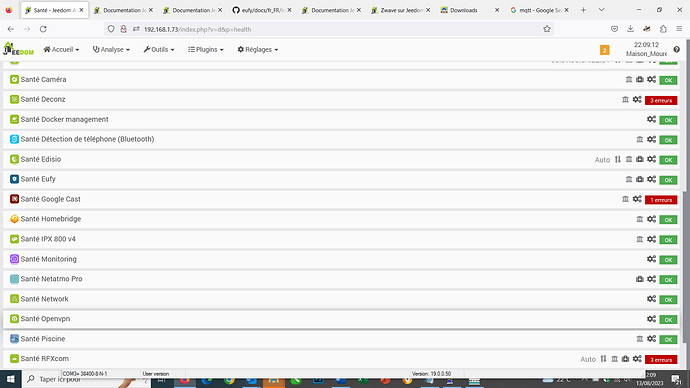Click Santé Deconz 3 erreurs badge
The image size is (690, 388).
coord(661,100)
